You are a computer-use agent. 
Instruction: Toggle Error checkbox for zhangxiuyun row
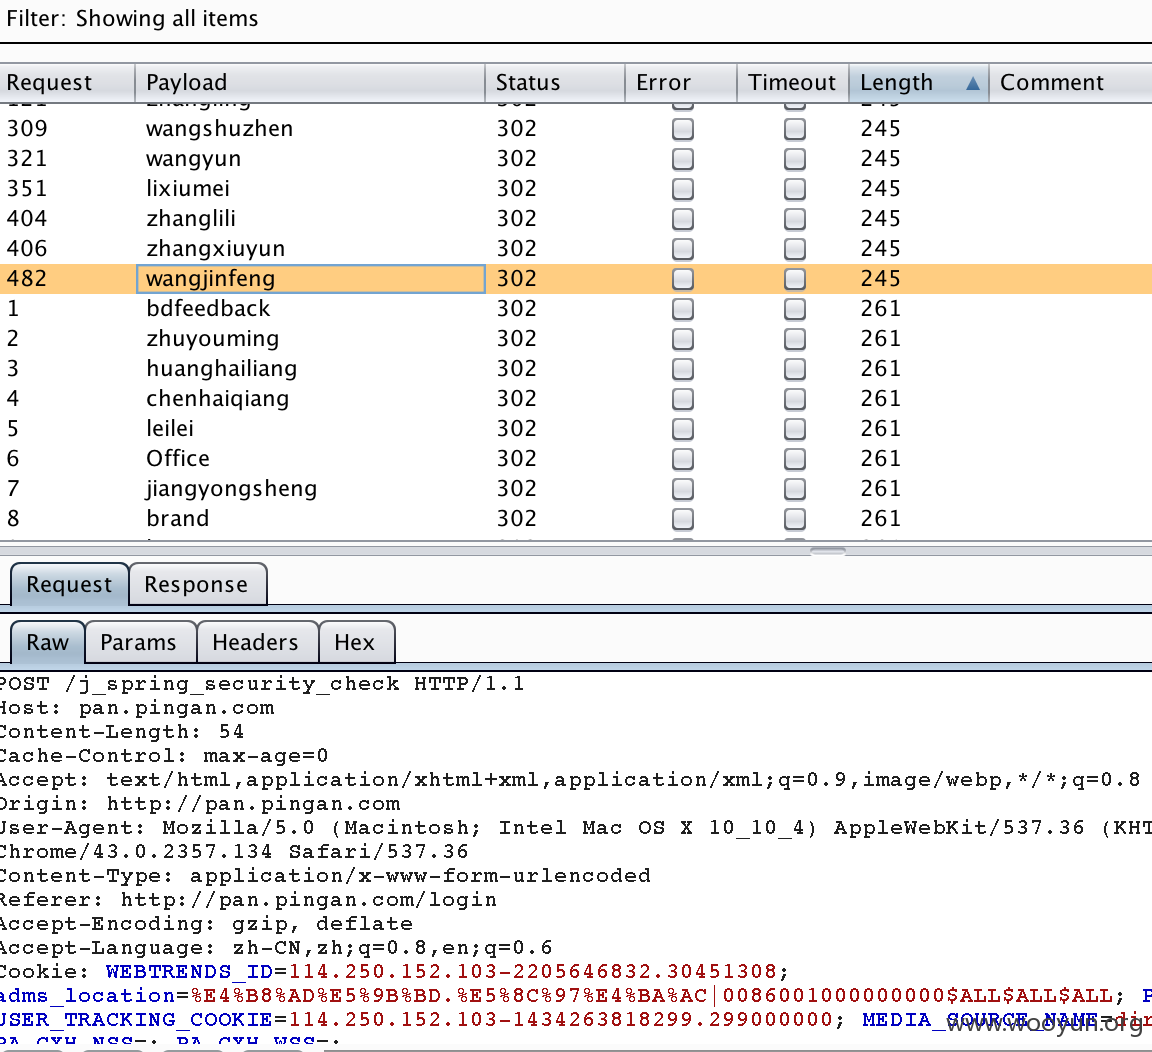[x=683, y=249]
